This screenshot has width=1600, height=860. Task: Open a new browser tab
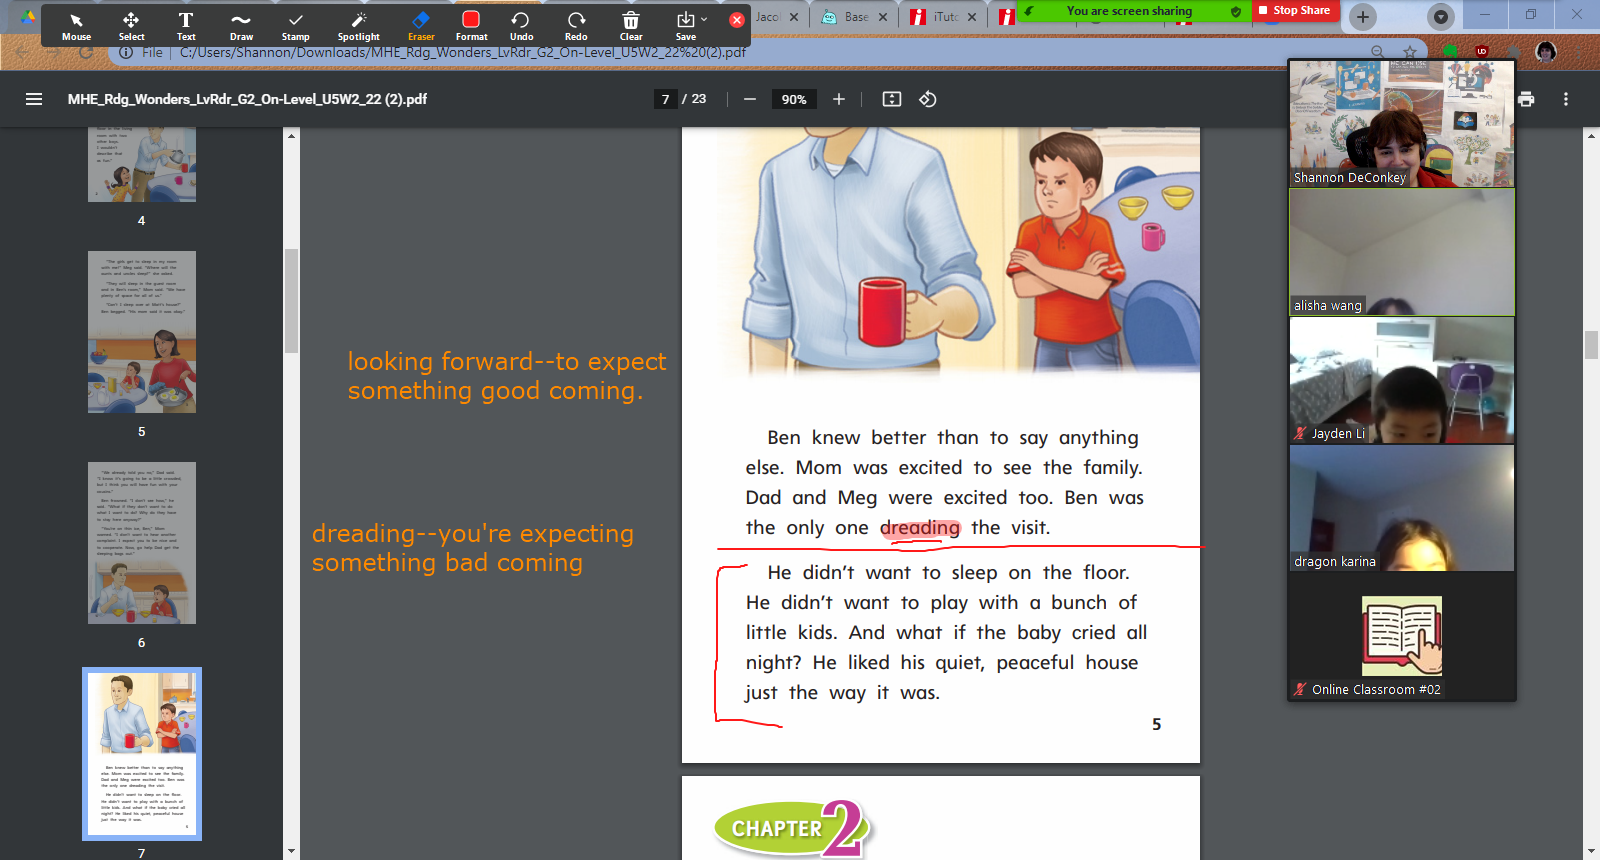coord(1363,16)
